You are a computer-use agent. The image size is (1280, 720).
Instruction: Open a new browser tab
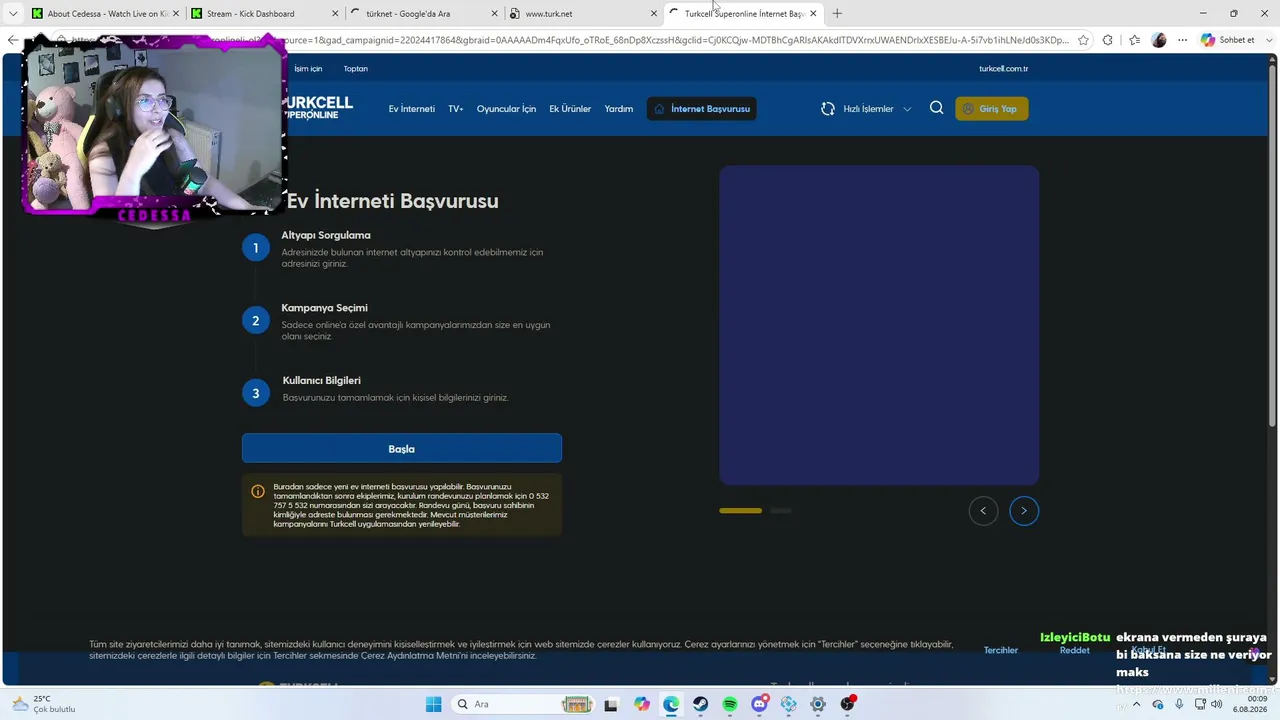(x=837, y=13)
